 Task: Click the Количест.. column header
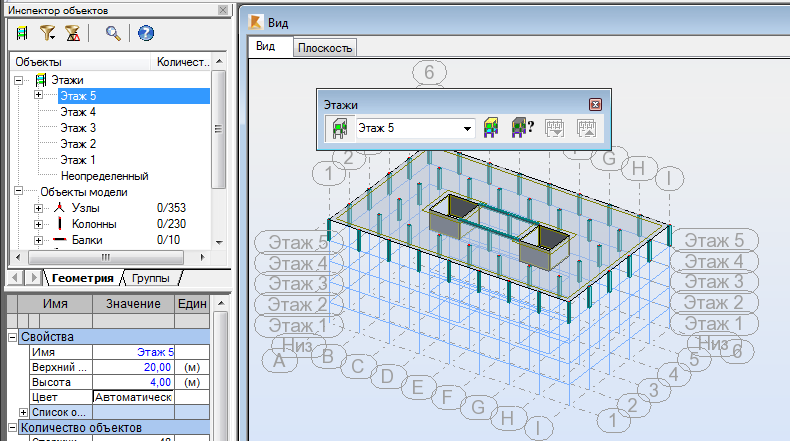coord(181,62)
